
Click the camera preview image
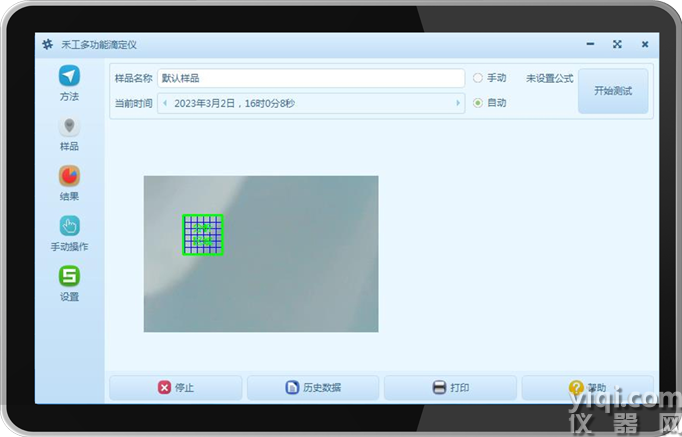(261, 254)
